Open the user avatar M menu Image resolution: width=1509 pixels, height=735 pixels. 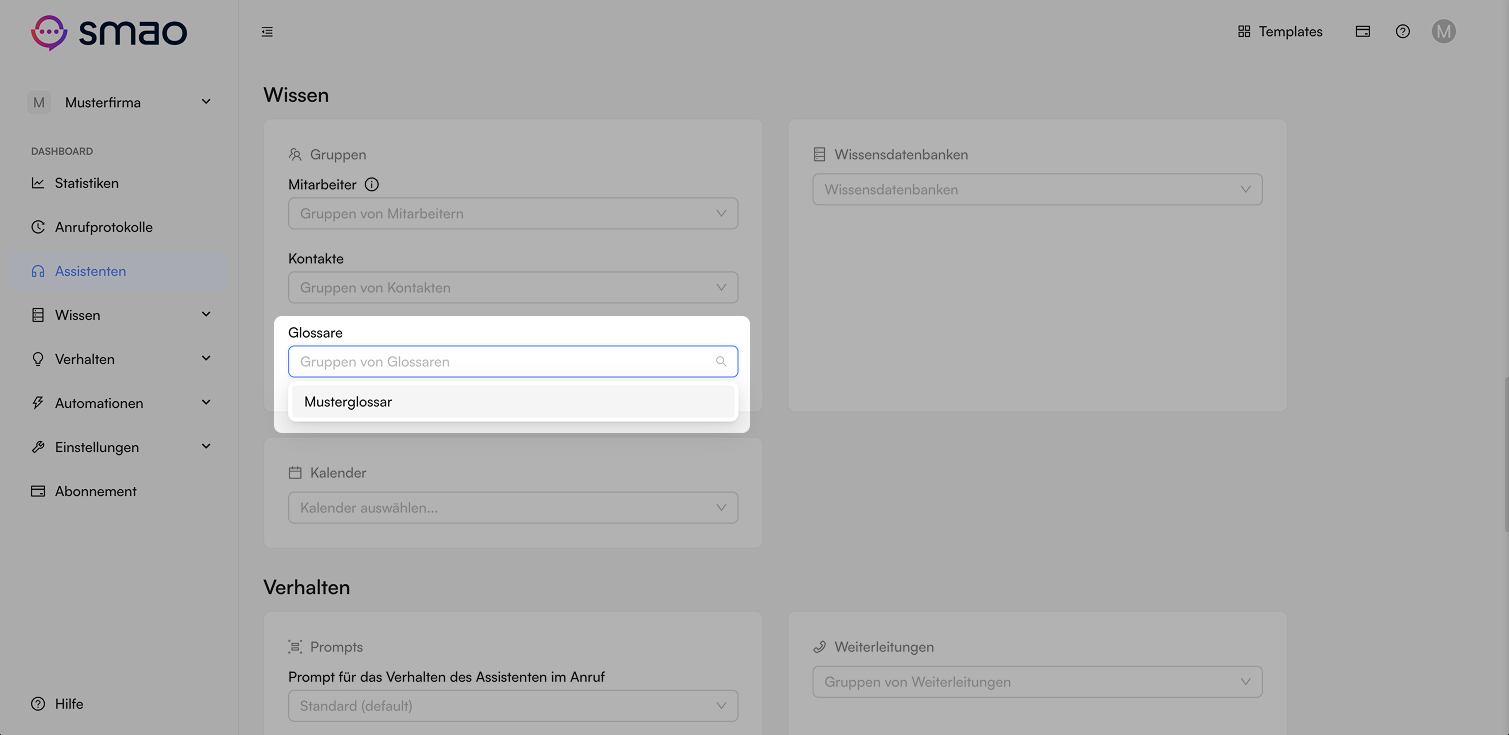[1443, 32]
